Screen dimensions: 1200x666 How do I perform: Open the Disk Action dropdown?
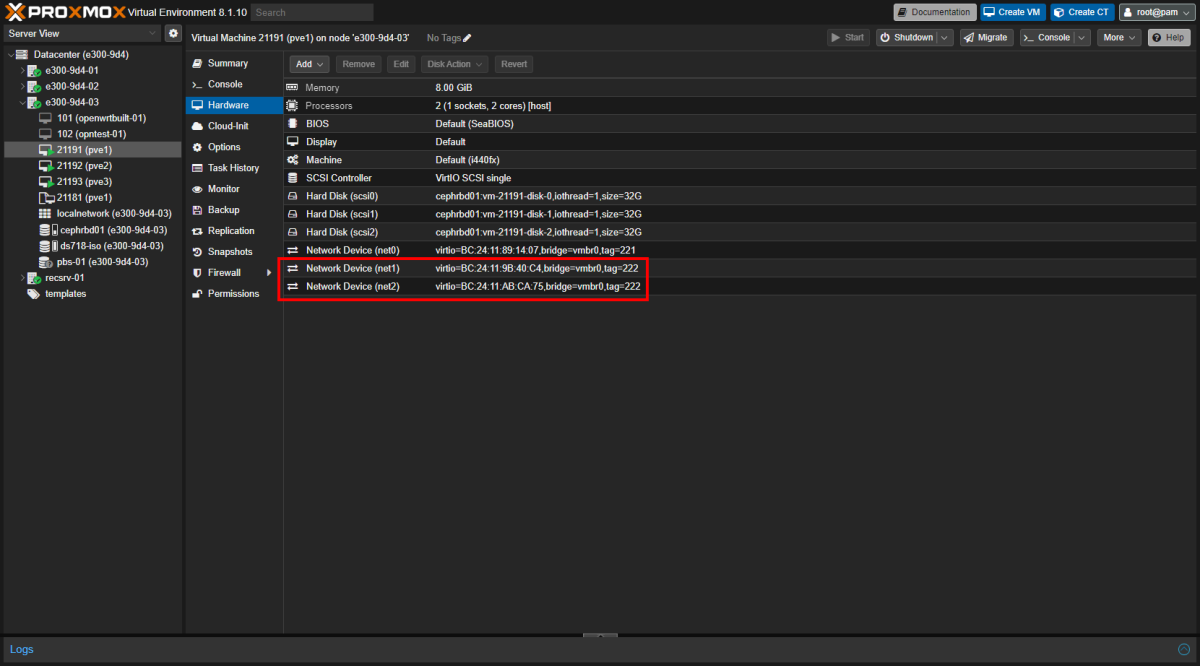(455, 64)
